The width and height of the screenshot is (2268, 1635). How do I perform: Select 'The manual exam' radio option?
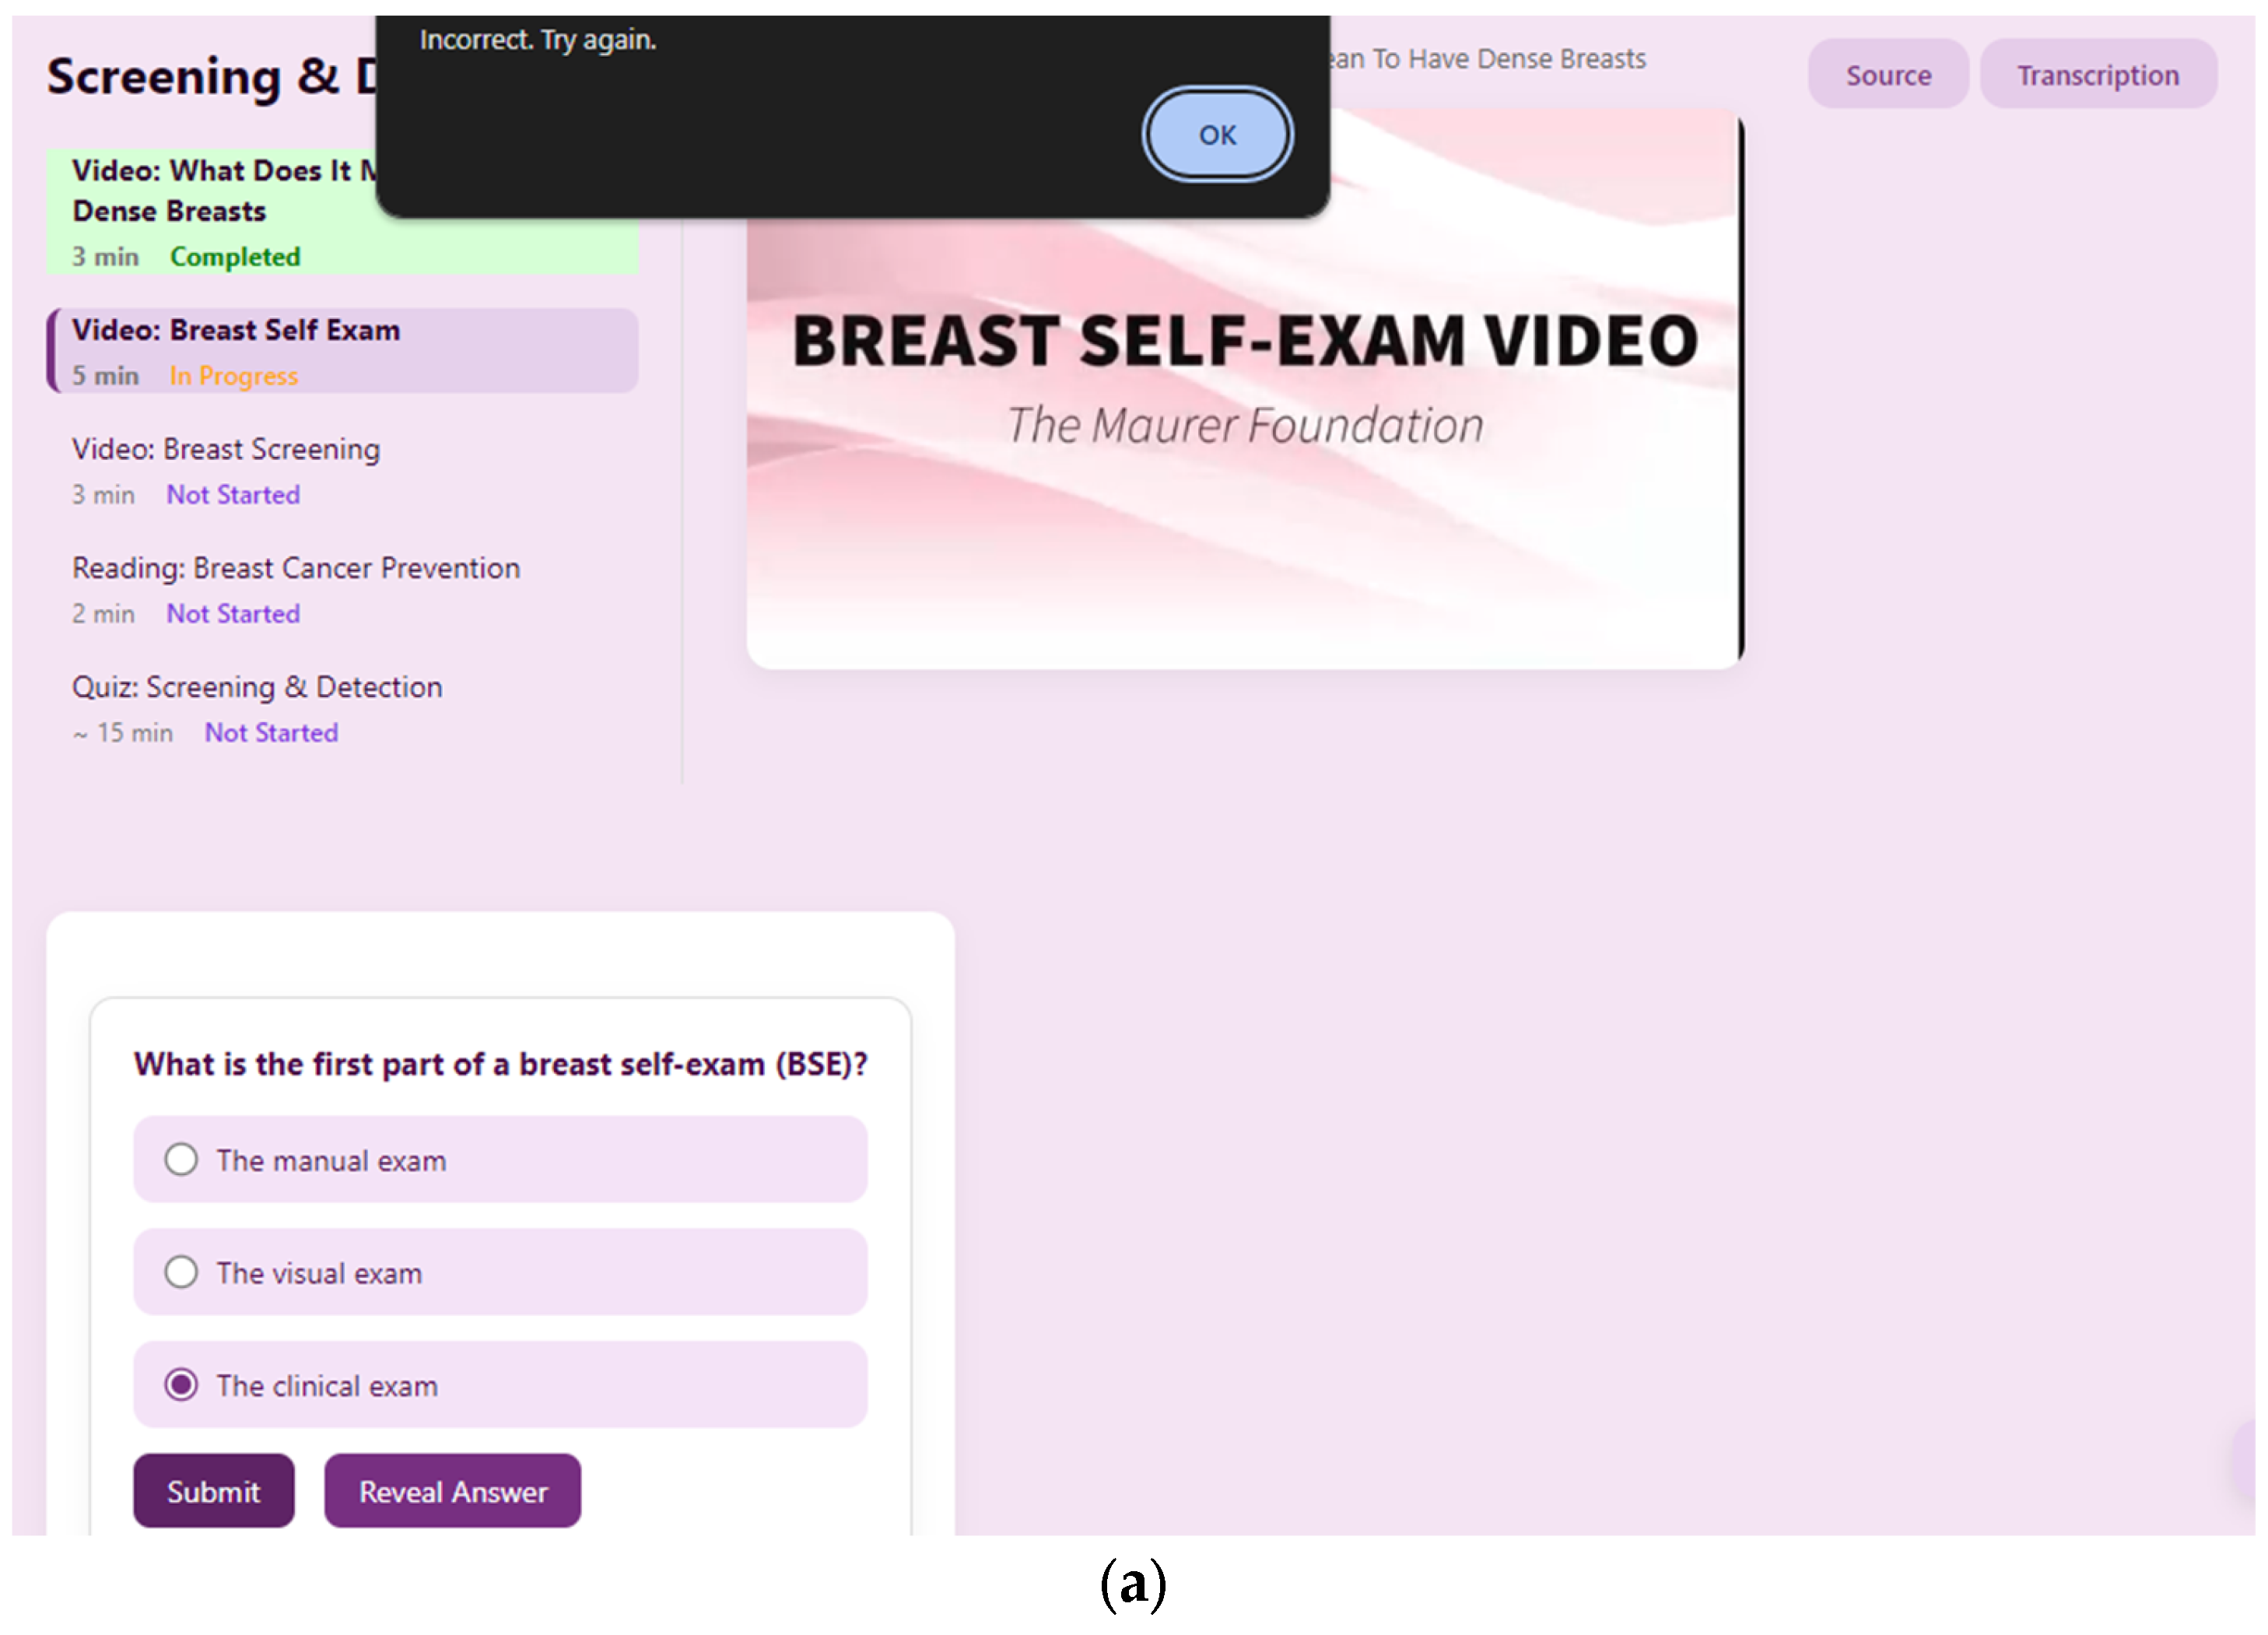pos(181,1160)
